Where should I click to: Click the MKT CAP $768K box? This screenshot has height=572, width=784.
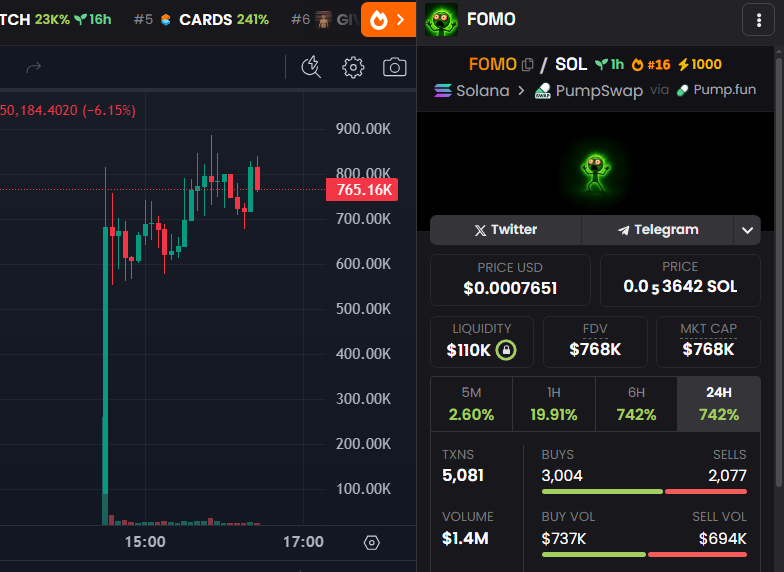click(708, 342)
